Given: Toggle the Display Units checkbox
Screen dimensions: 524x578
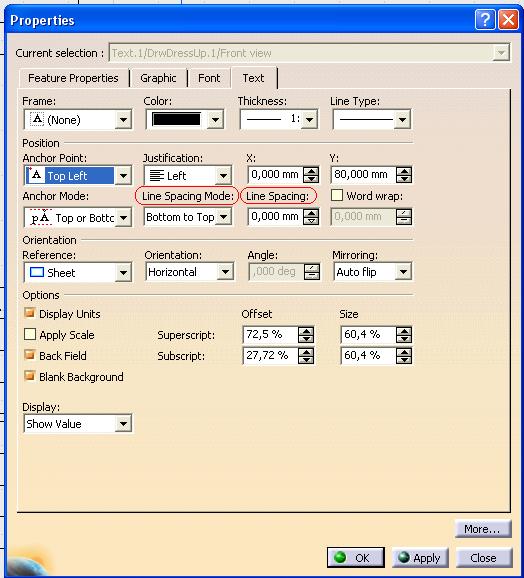Looking at the screenshot, I should coord(29,313).
